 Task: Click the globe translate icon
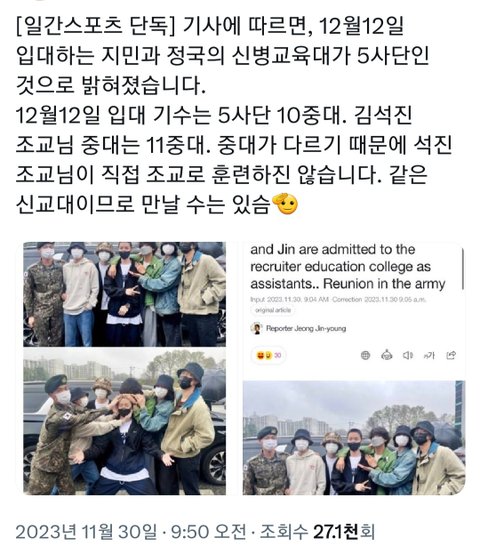pyautogui.click(x=365, y=355)
